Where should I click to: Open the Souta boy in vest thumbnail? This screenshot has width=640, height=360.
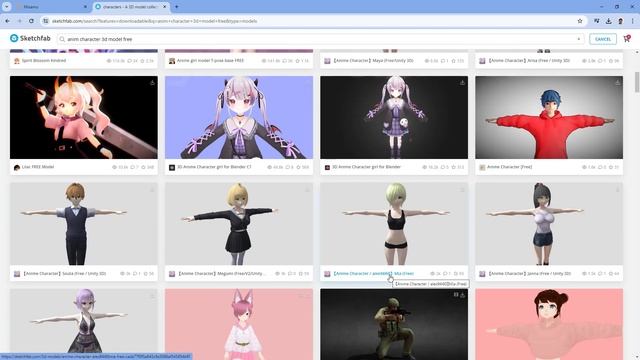[x=84, y=224]
